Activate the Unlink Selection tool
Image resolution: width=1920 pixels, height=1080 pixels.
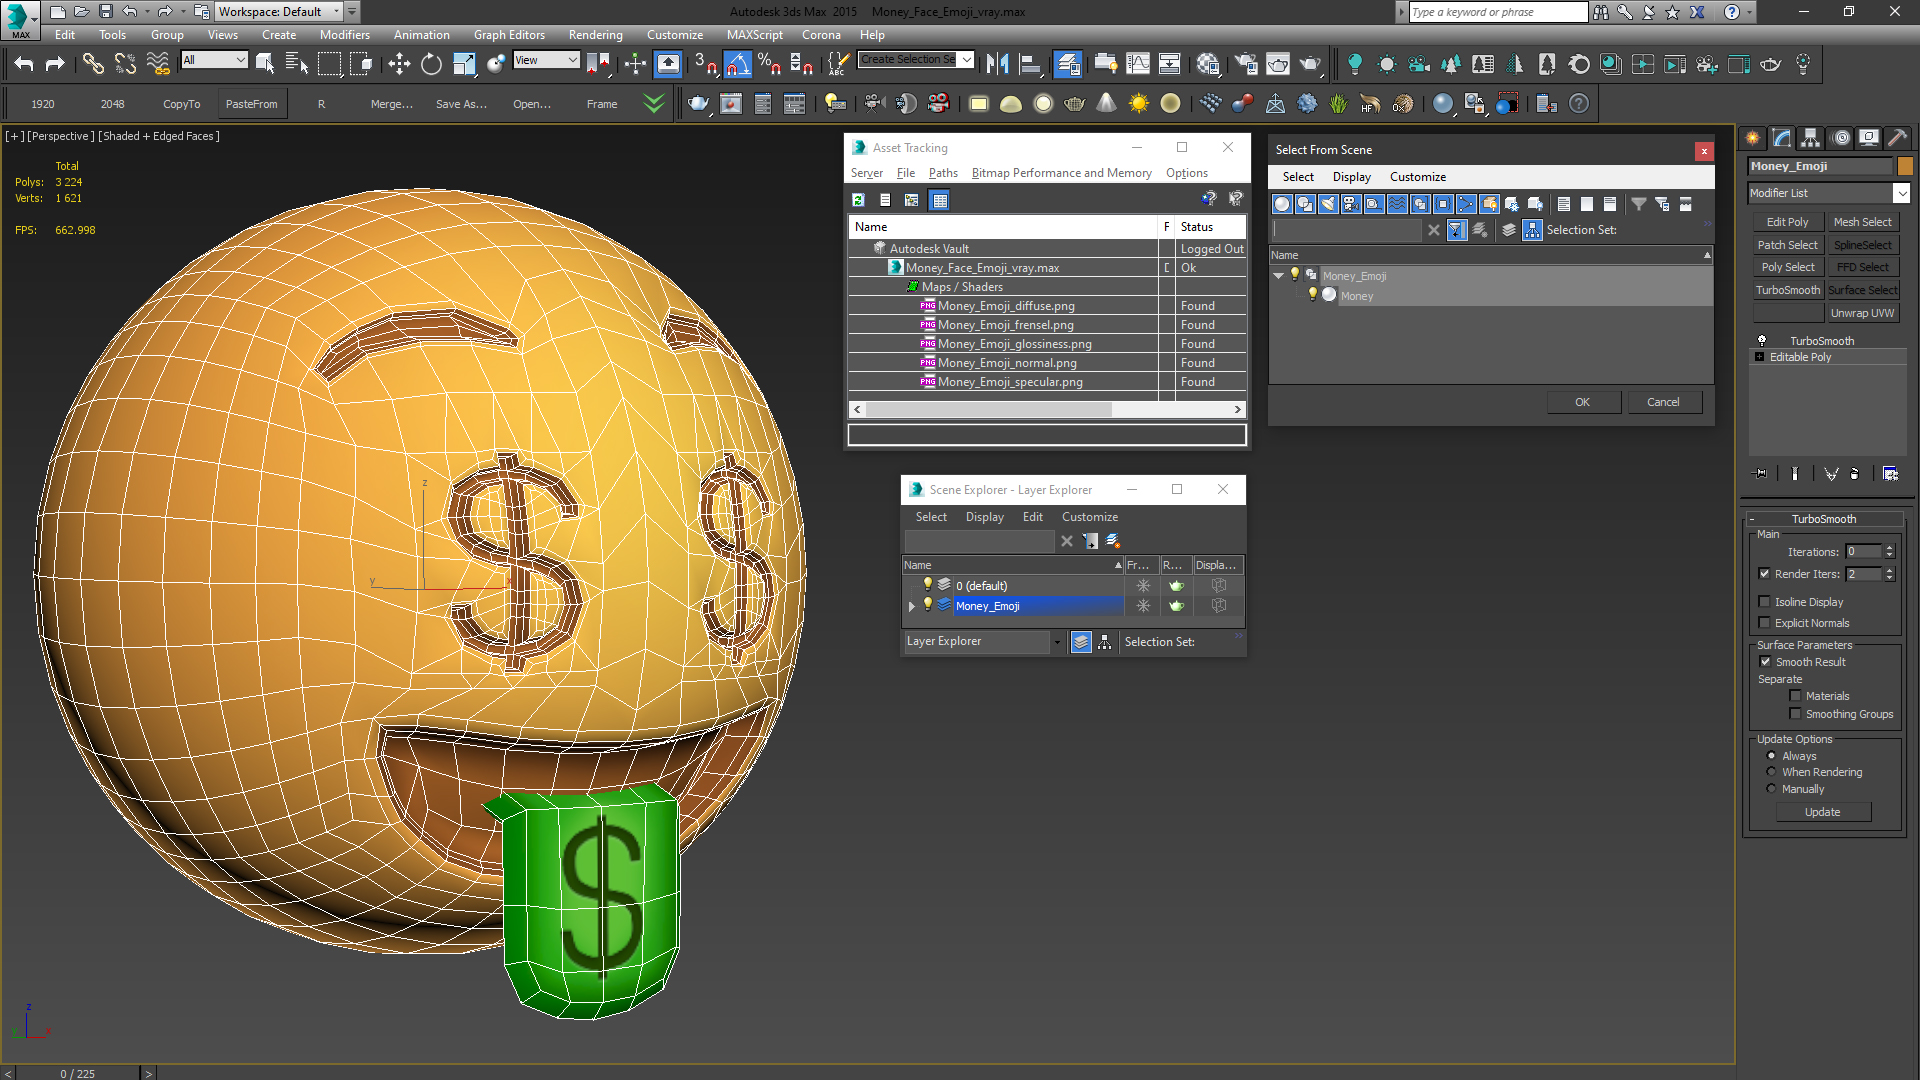point(125,64)
